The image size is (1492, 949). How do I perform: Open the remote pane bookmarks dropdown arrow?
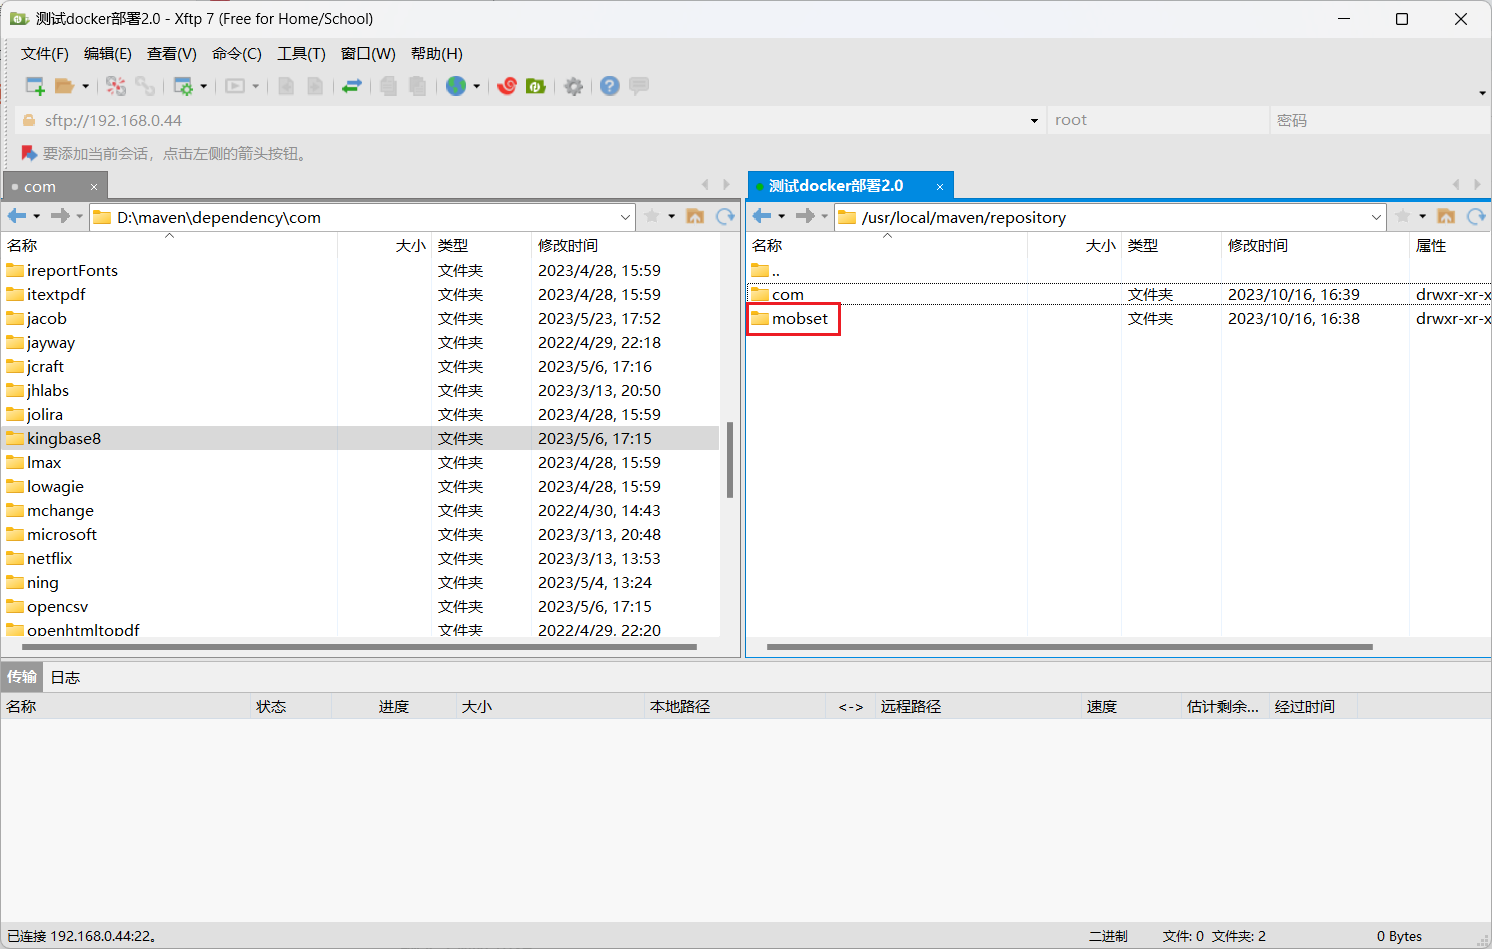tap(1423, 216)
